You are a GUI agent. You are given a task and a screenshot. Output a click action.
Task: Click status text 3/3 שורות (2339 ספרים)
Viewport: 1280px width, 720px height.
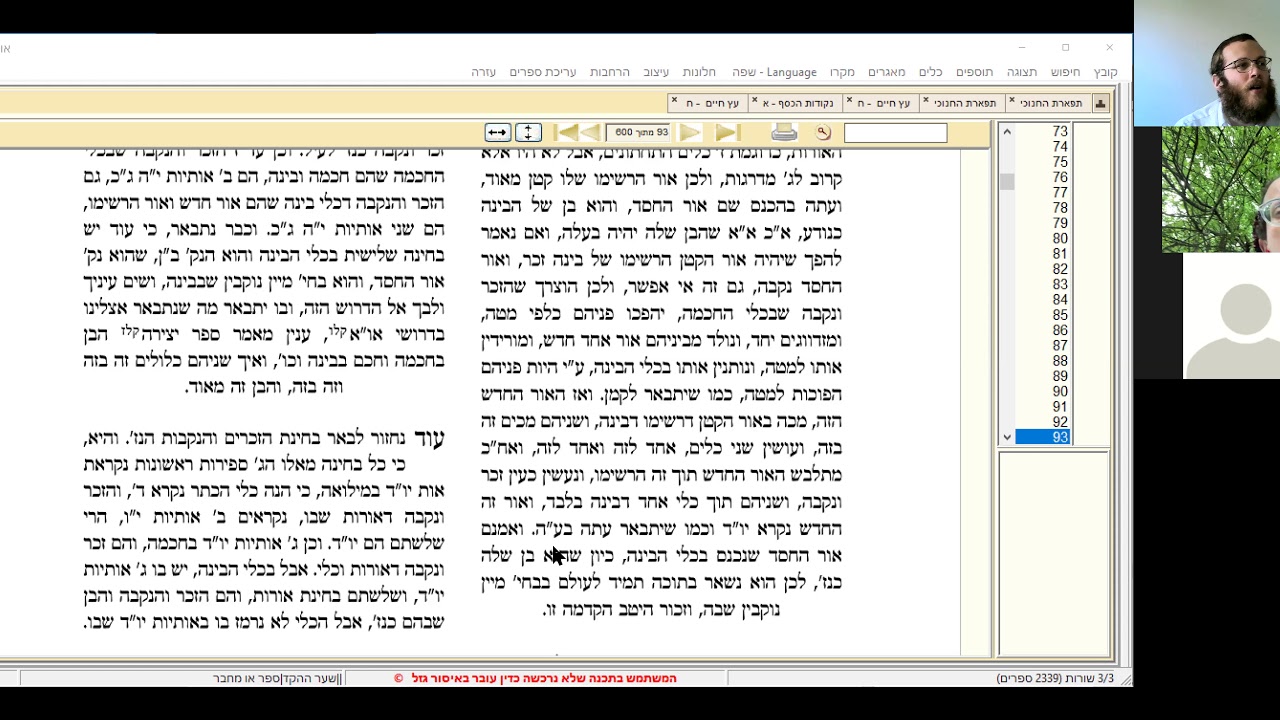pyautogui.click(x=1055, y=678)
